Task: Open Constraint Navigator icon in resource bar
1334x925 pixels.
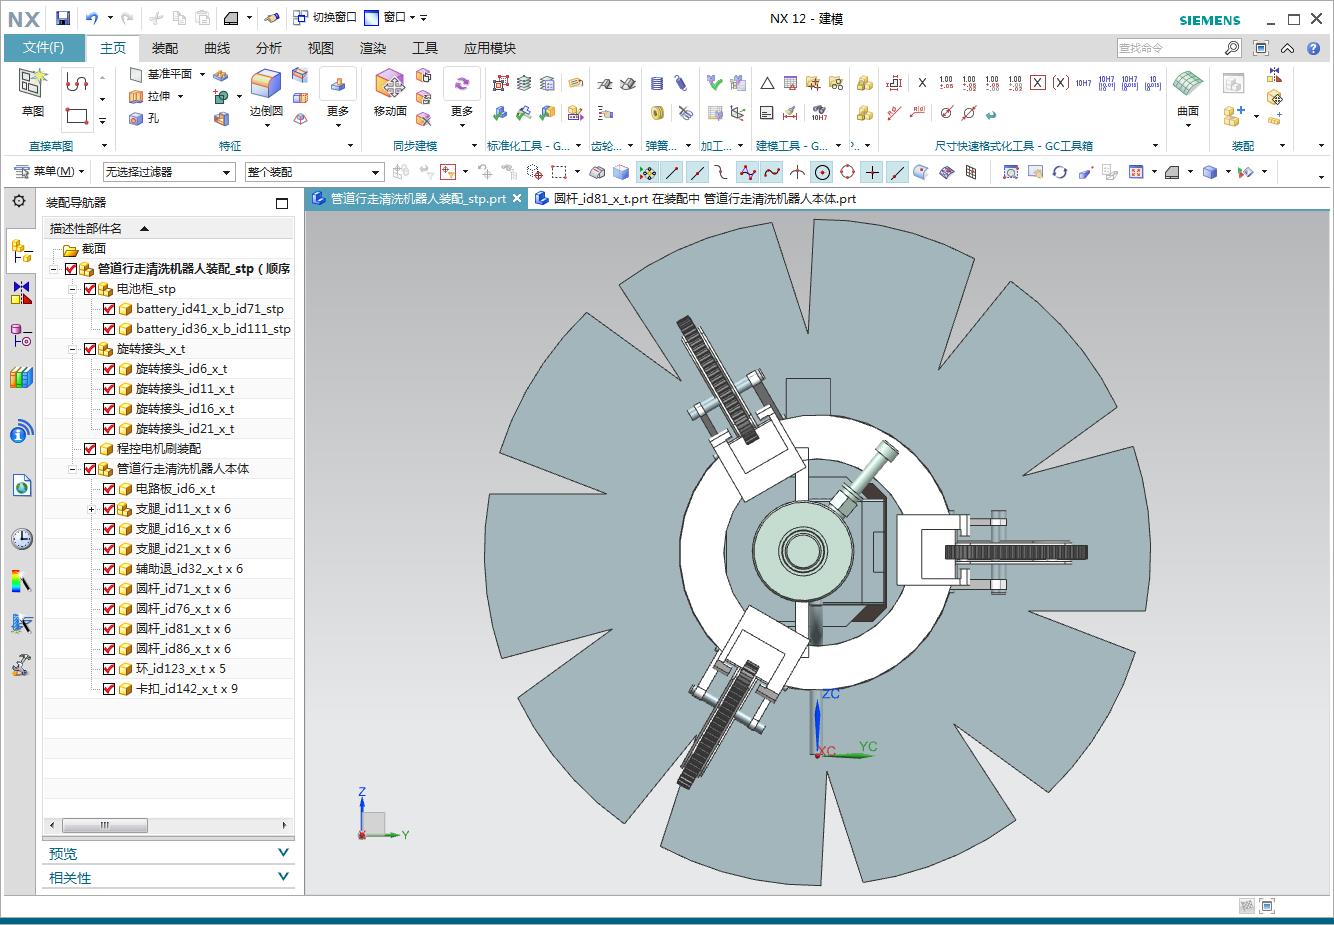Action: point(21,293)
